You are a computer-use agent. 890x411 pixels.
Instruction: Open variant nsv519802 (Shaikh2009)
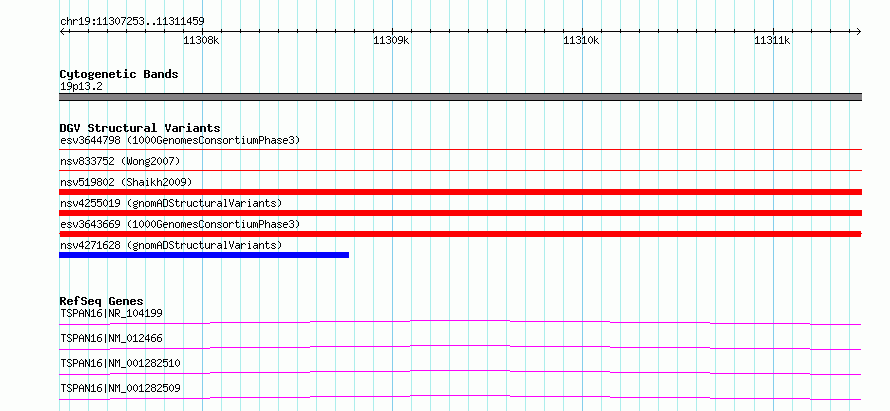[x=126, y=182]
